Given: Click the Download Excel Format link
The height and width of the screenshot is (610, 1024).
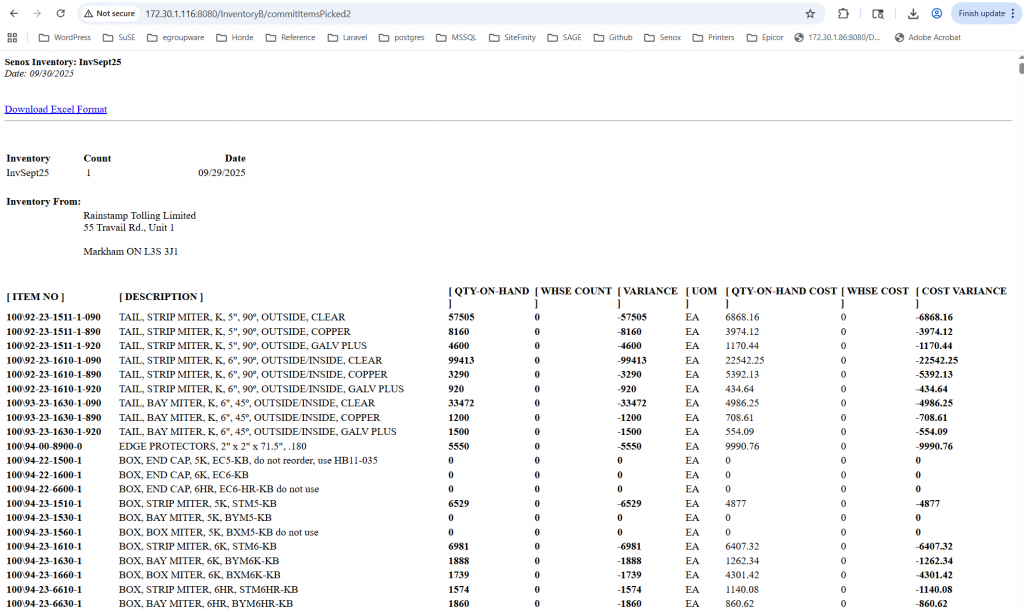Looking at the screenshot, I should click(56, 109).
